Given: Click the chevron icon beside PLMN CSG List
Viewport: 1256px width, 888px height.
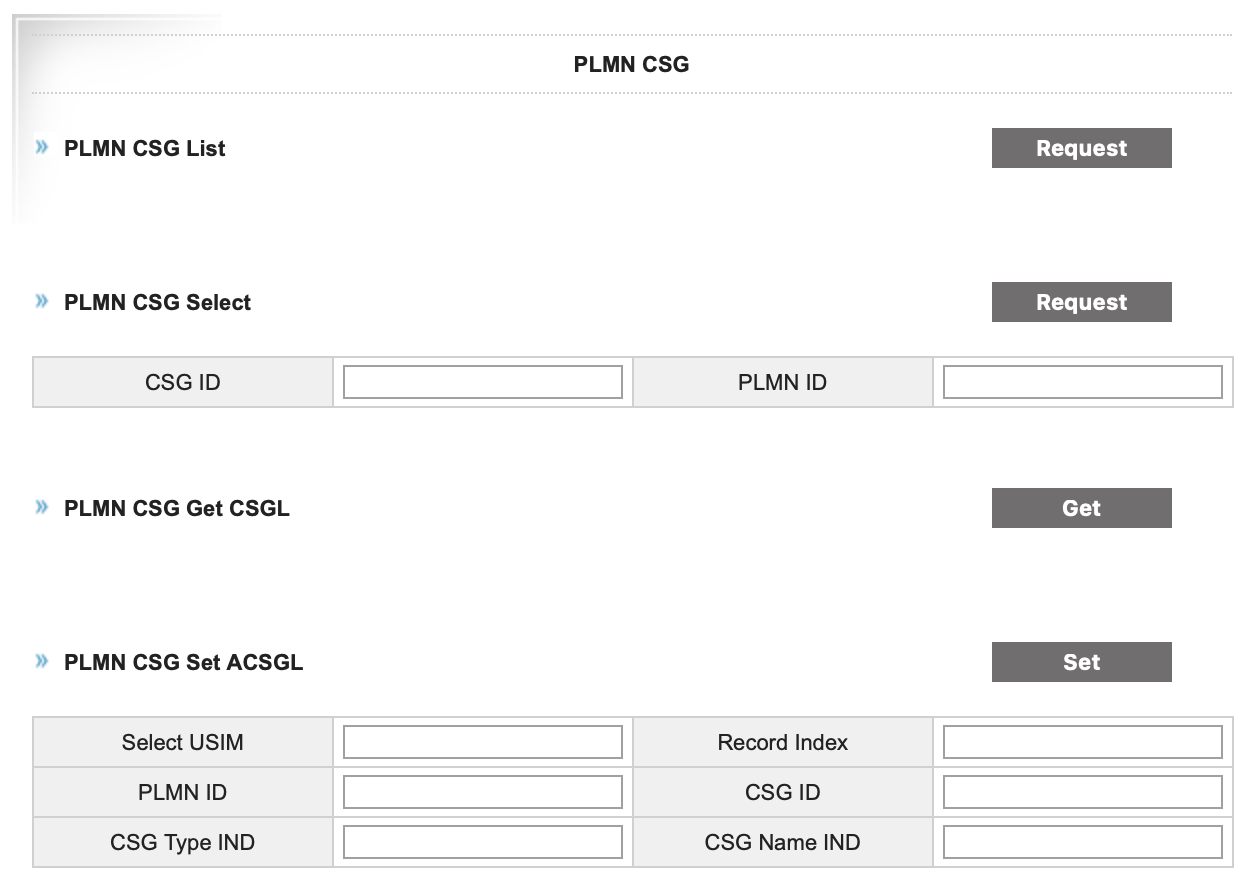Looking at the screenshot, I should click(41, 148).
